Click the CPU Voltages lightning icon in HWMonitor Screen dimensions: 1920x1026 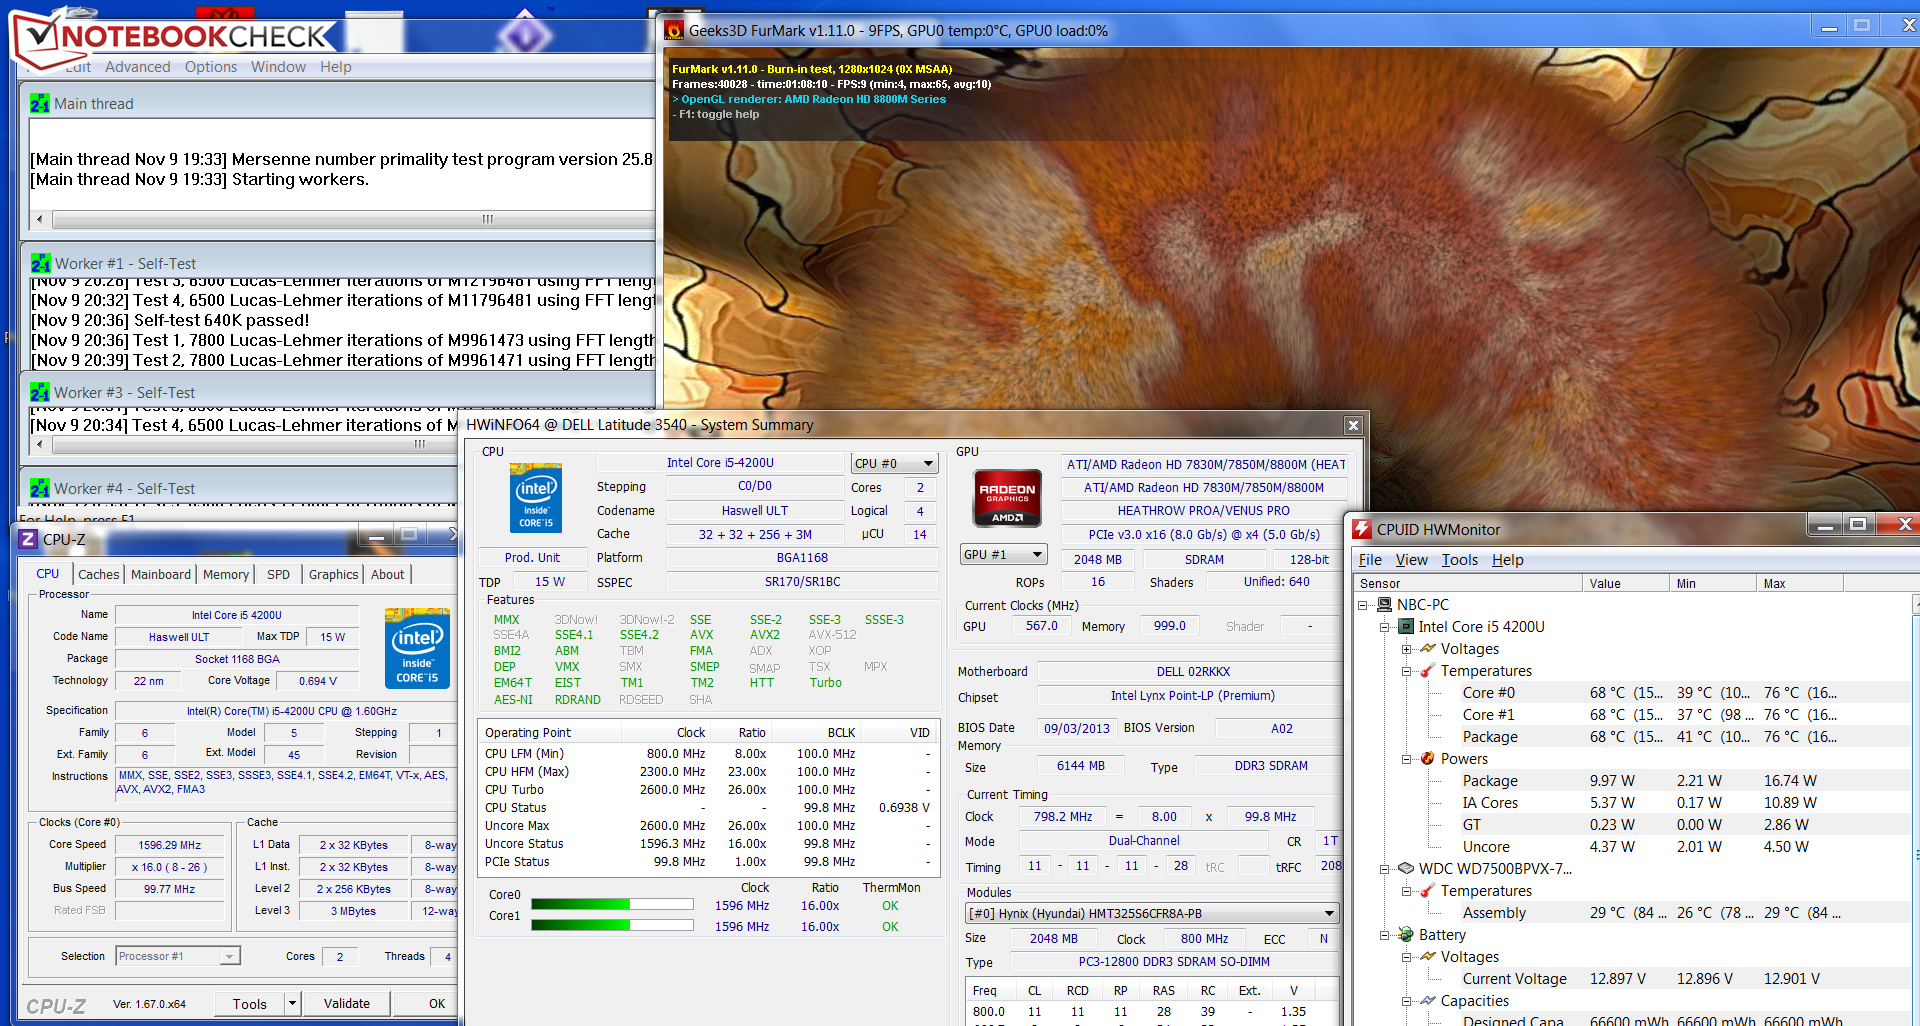pyautogui.click(x=1428, y=648)
